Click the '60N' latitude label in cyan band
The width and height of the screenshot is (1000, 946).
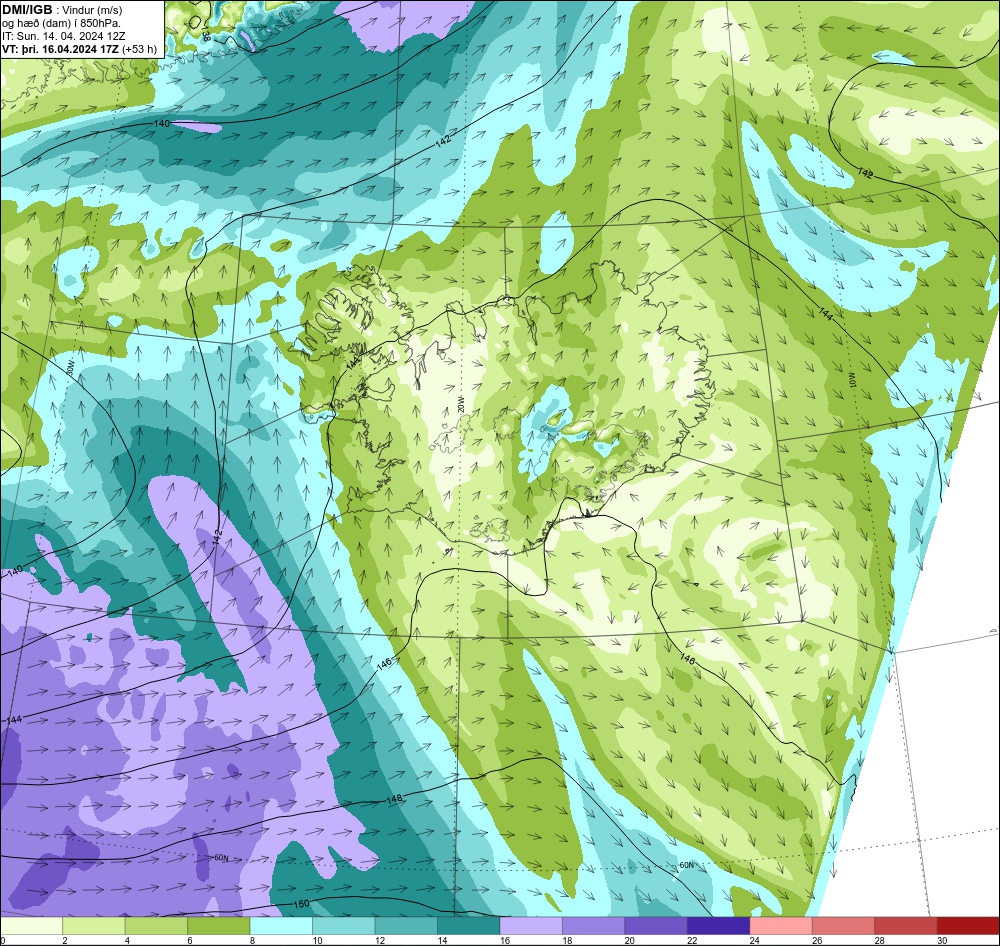coord(686,866)
